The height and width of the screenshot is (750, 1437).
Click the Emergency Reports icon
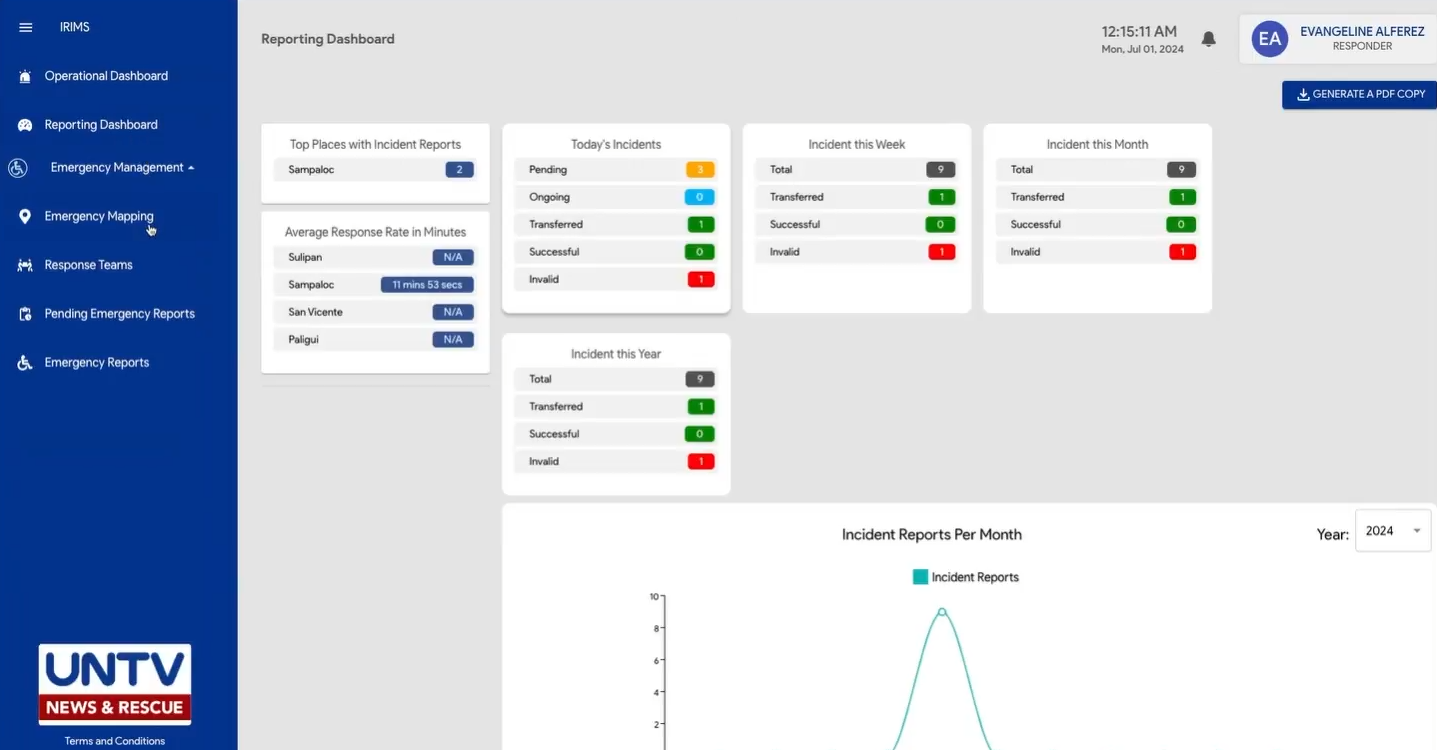pyautogui.click(x=24, y=362)
